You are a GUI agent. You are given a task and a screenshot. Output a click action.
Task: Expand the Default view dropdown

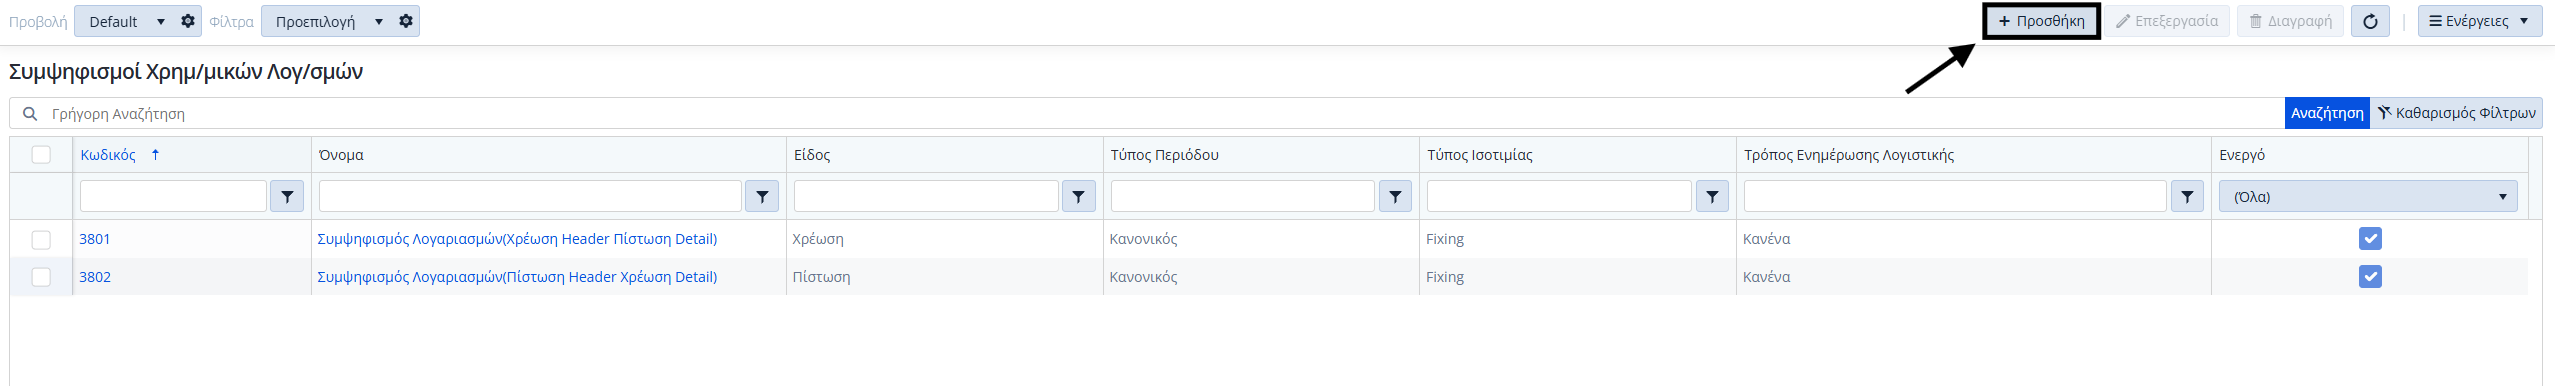[x=125, y=21]
